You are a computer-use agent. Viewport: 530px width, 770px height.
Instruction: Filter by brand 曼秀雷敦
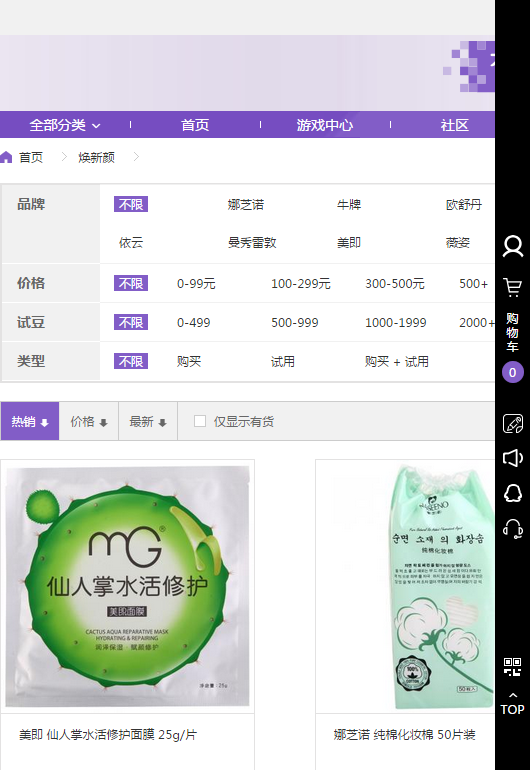[252, 243]
